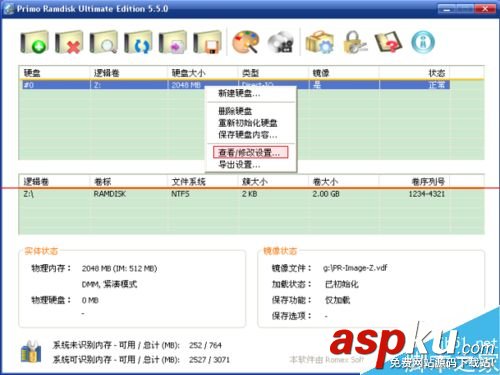500x375 pixels.
Task: Click the 2527 / 3071 recognized memory value
Action: click(x=209, y=360)
